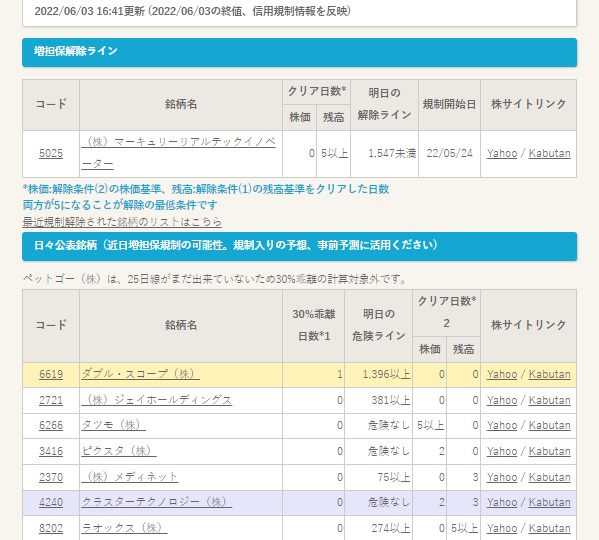Open マーキュリーリアルテックイノベーター company link
This screenshot has height=540, width=599.
(x=178, y=153)
